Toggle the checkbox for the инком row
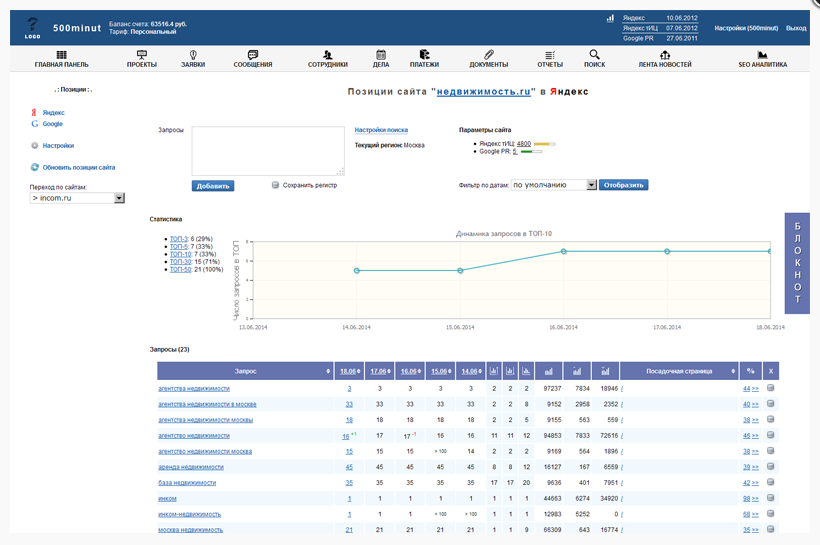 pyautogui.click(x=771, y=498)
